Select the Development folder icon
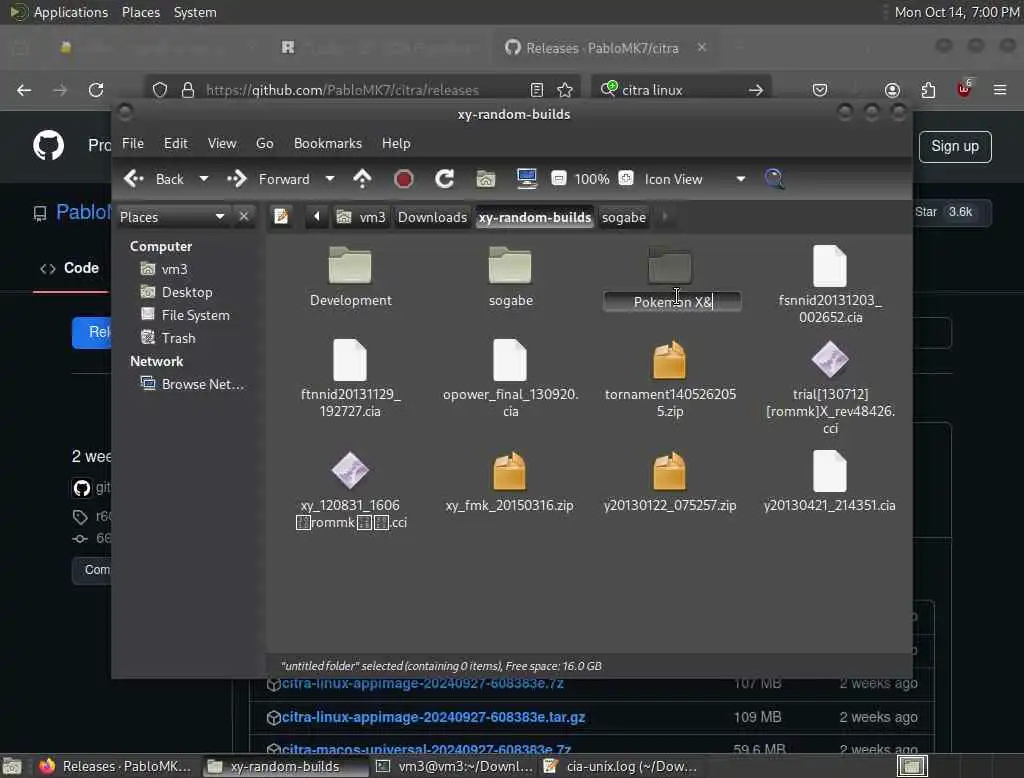 tap(350, 267)
